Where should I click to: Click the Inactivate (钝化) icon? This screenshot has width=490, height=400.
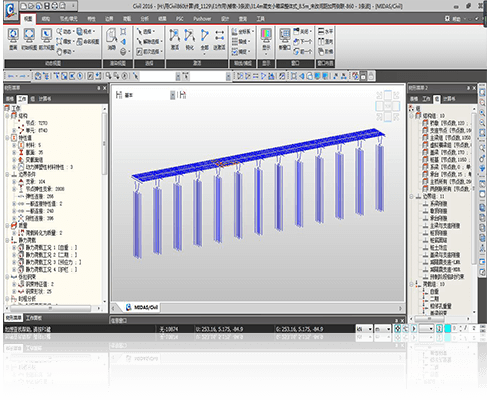[189, 35]
